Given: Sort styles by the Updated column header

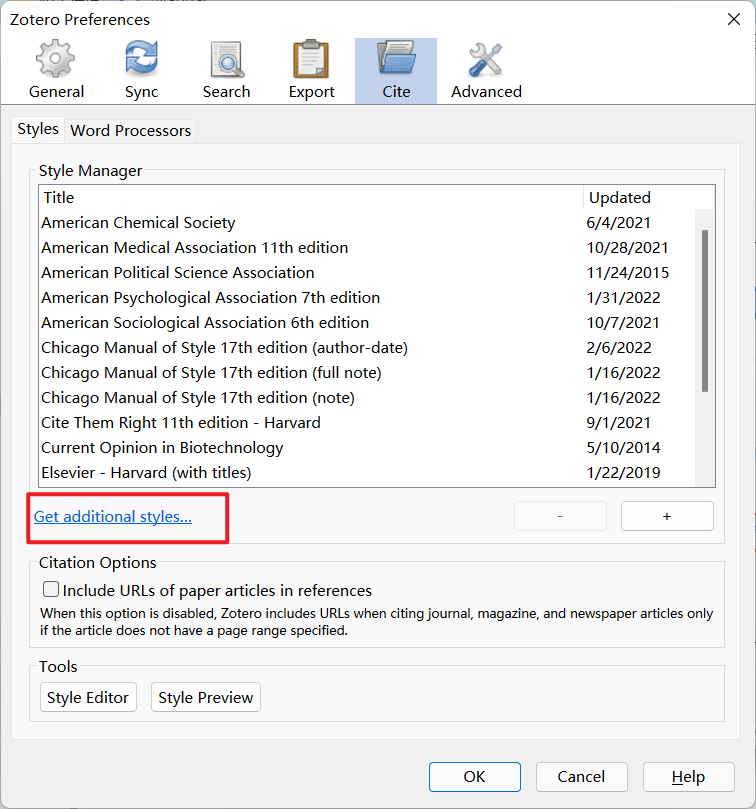Looking at the screenshot, I should 649,198.
